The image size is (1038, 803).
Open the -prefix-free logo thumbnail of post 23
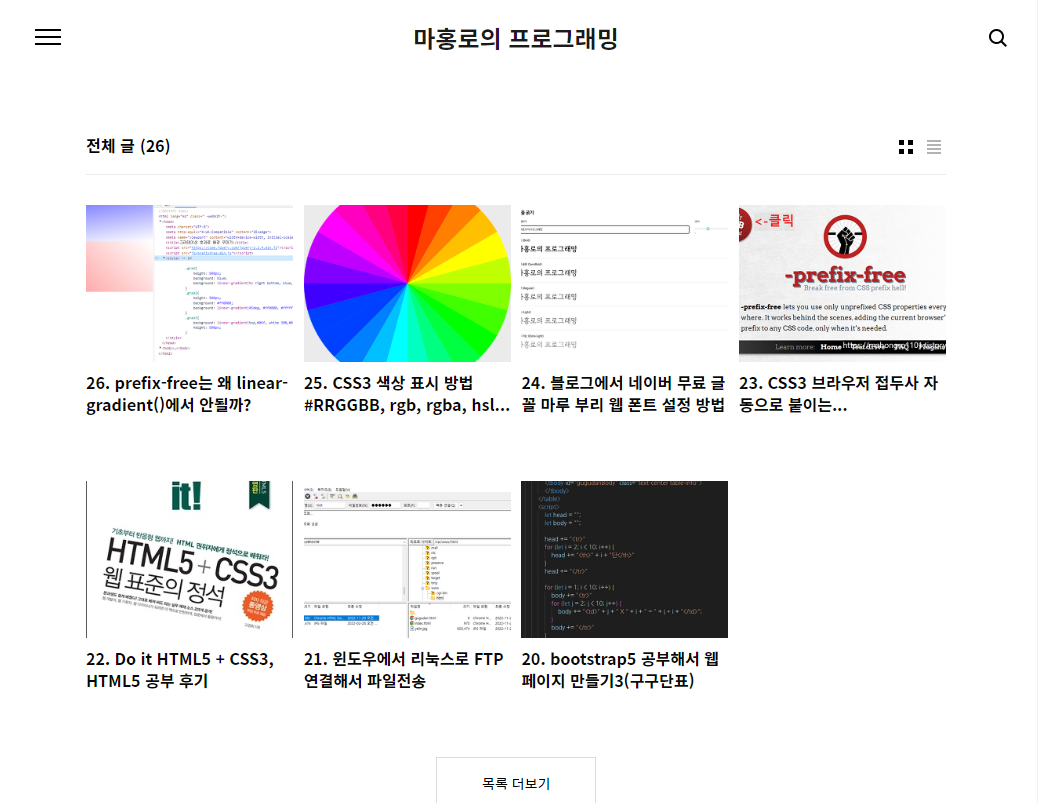tap(842, 283)
